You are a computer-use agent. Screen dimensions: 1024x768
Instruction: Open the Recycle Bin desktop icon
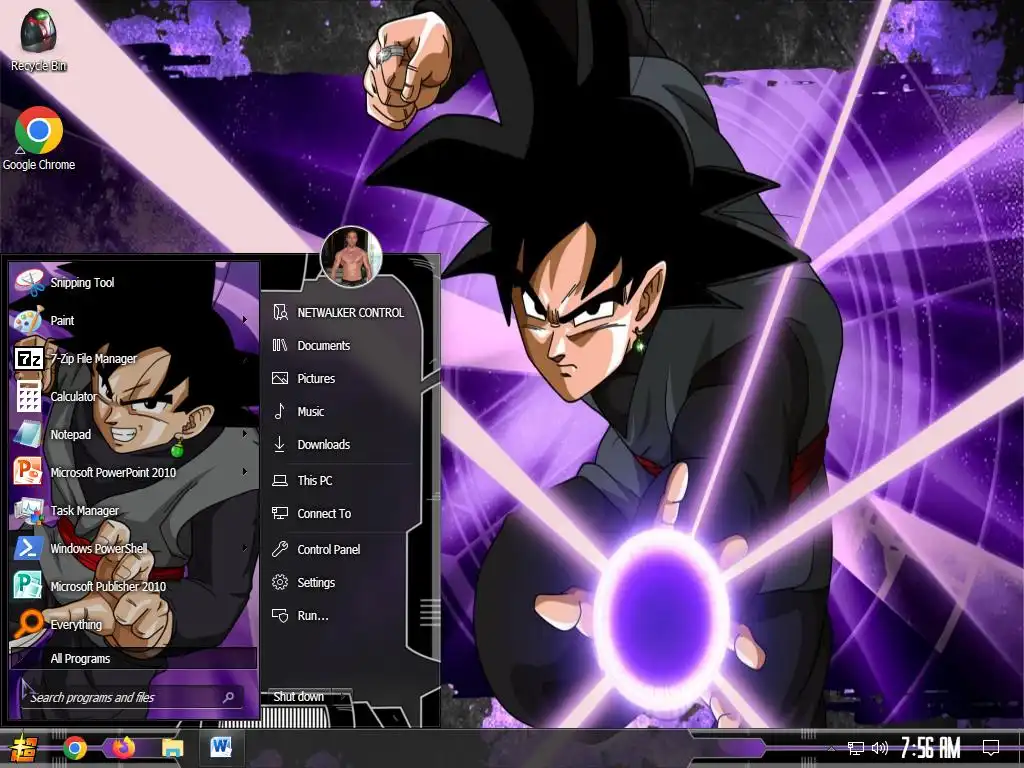pos(39,39)
